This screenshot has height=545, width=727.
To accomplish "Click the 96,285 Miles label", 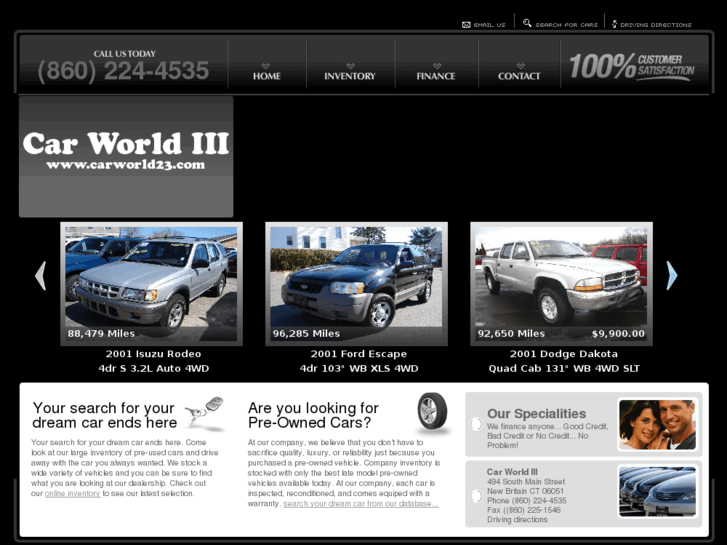I will 306,333.
